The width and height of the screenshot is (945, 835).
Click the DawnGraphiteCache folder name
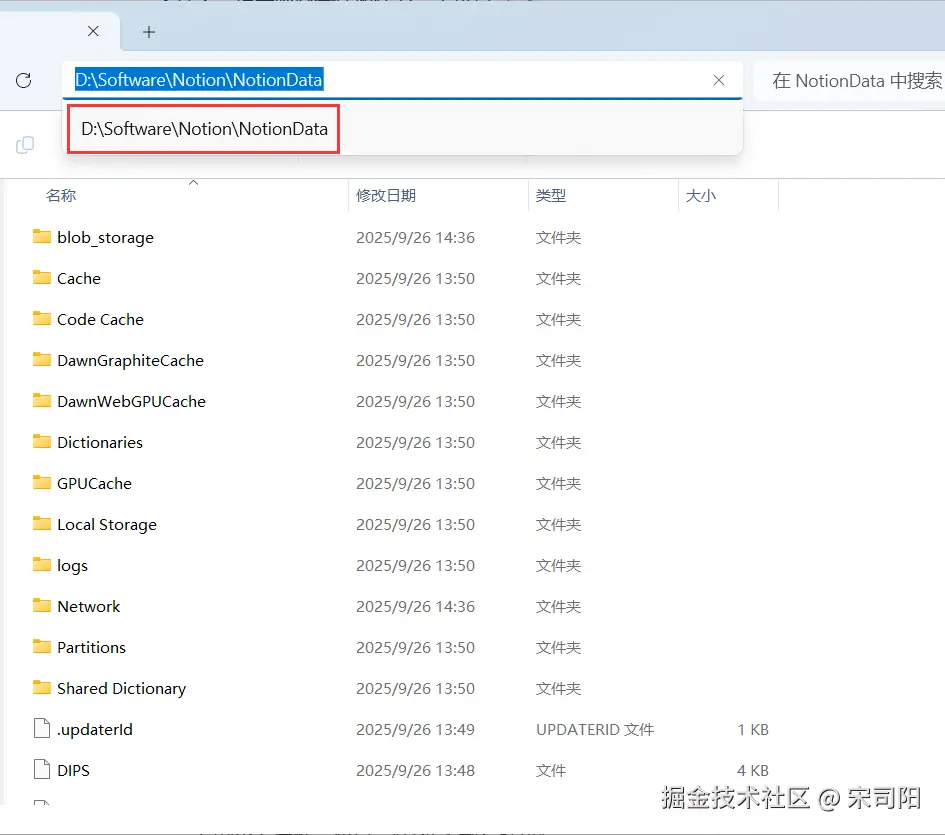(x=131, y=361)
